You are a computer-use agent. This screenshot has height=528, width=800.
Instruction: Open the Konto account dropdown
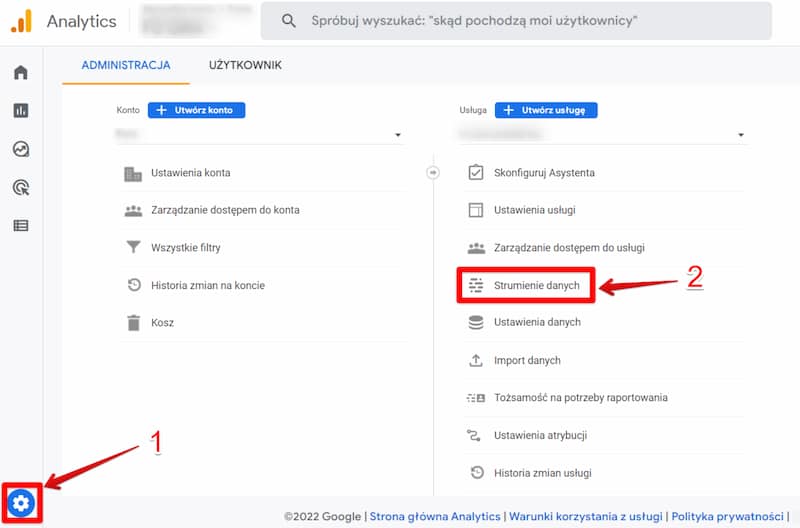pyautogui.click(x=259, y=135)
